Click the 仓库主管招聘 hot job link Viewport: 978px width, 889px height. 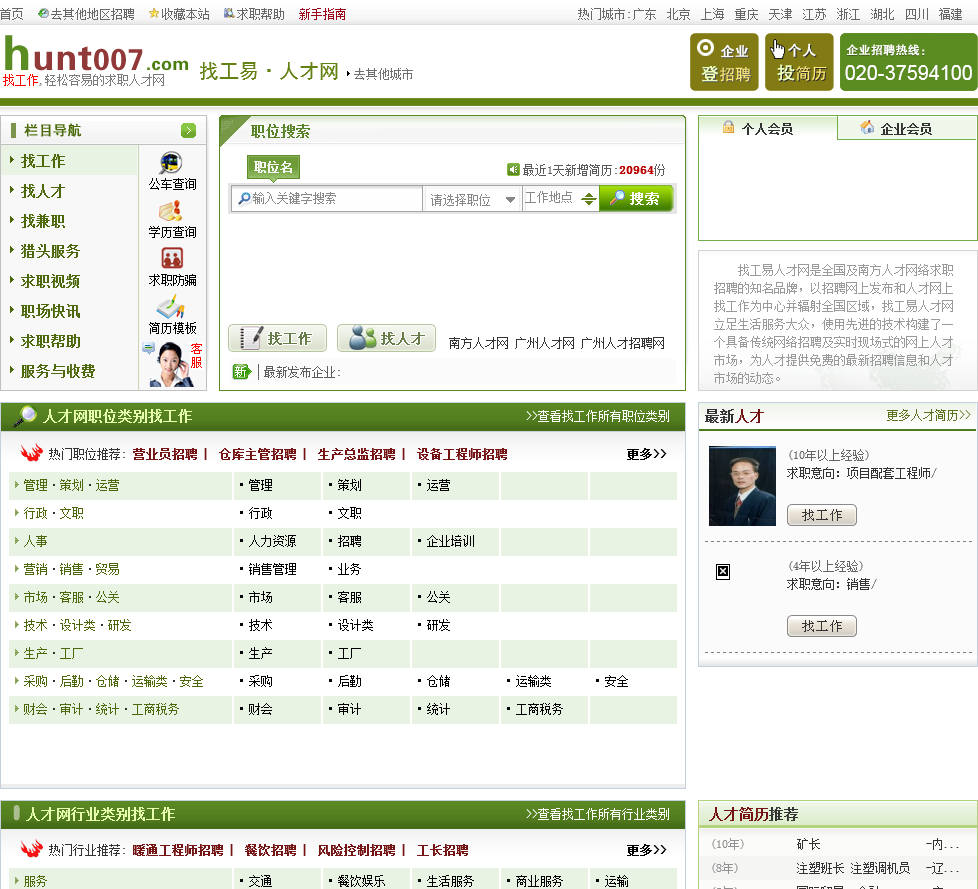(x=258, y=454)
